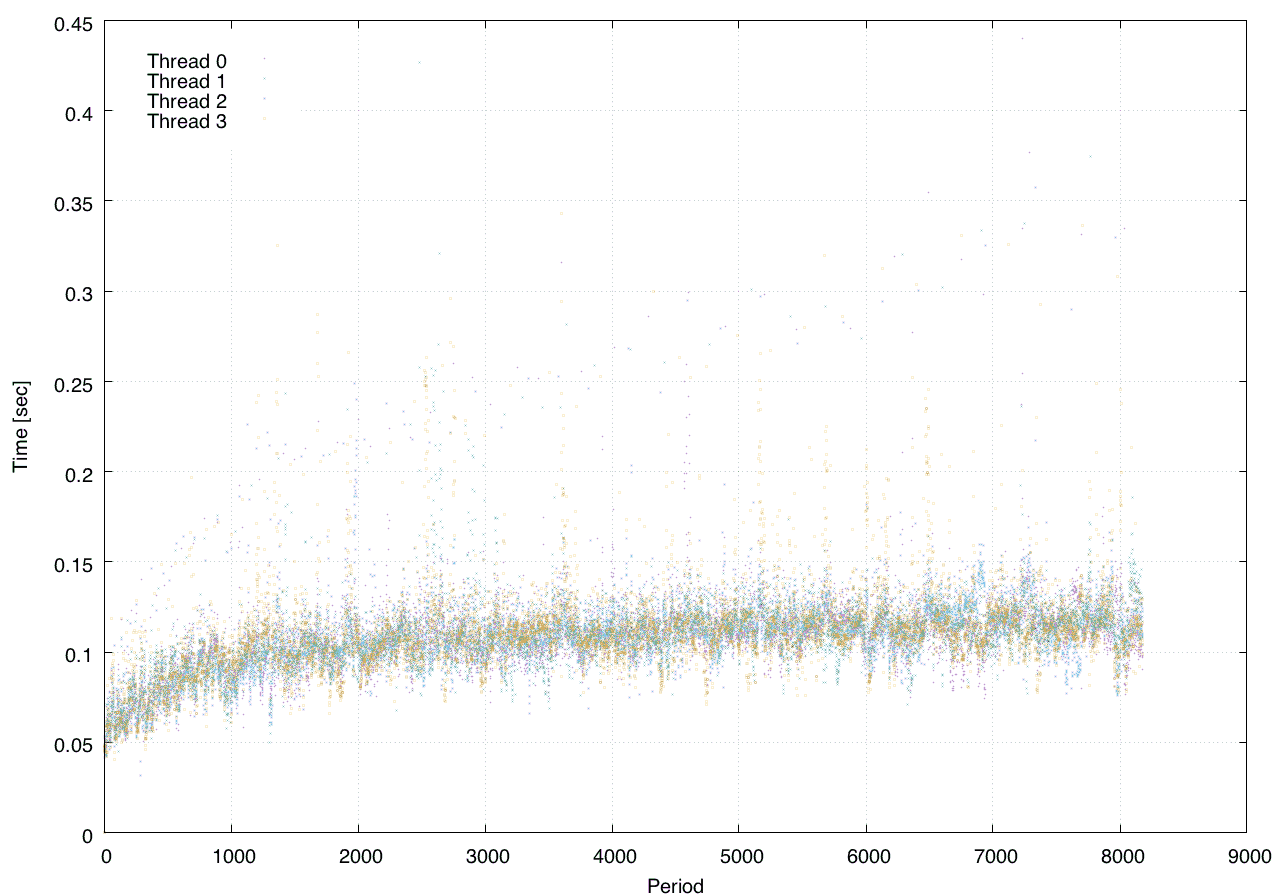Viewport: 1280px width, 896px height.
Task: Click the 1000 x-axis tick label
Action: click(231, 856)
